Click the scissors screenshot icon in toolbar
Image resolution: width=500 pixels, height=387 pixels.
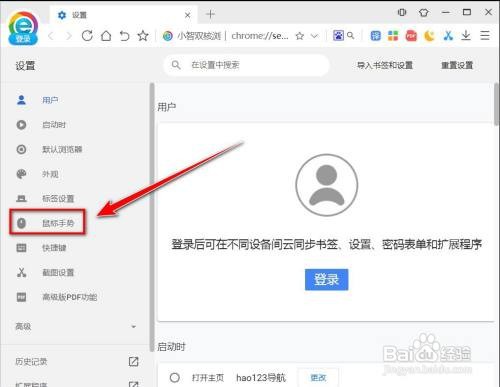(448, 35)
